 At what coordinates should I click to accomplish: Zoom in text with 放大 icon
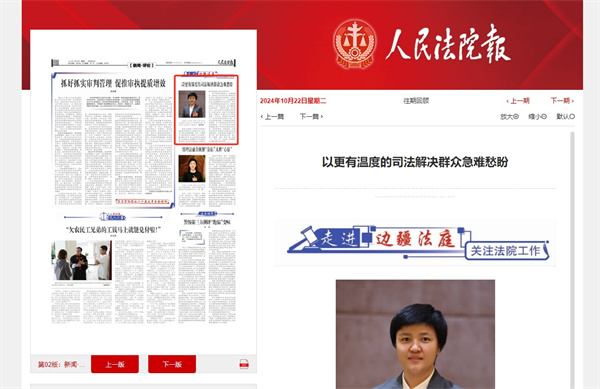point(509,116)
